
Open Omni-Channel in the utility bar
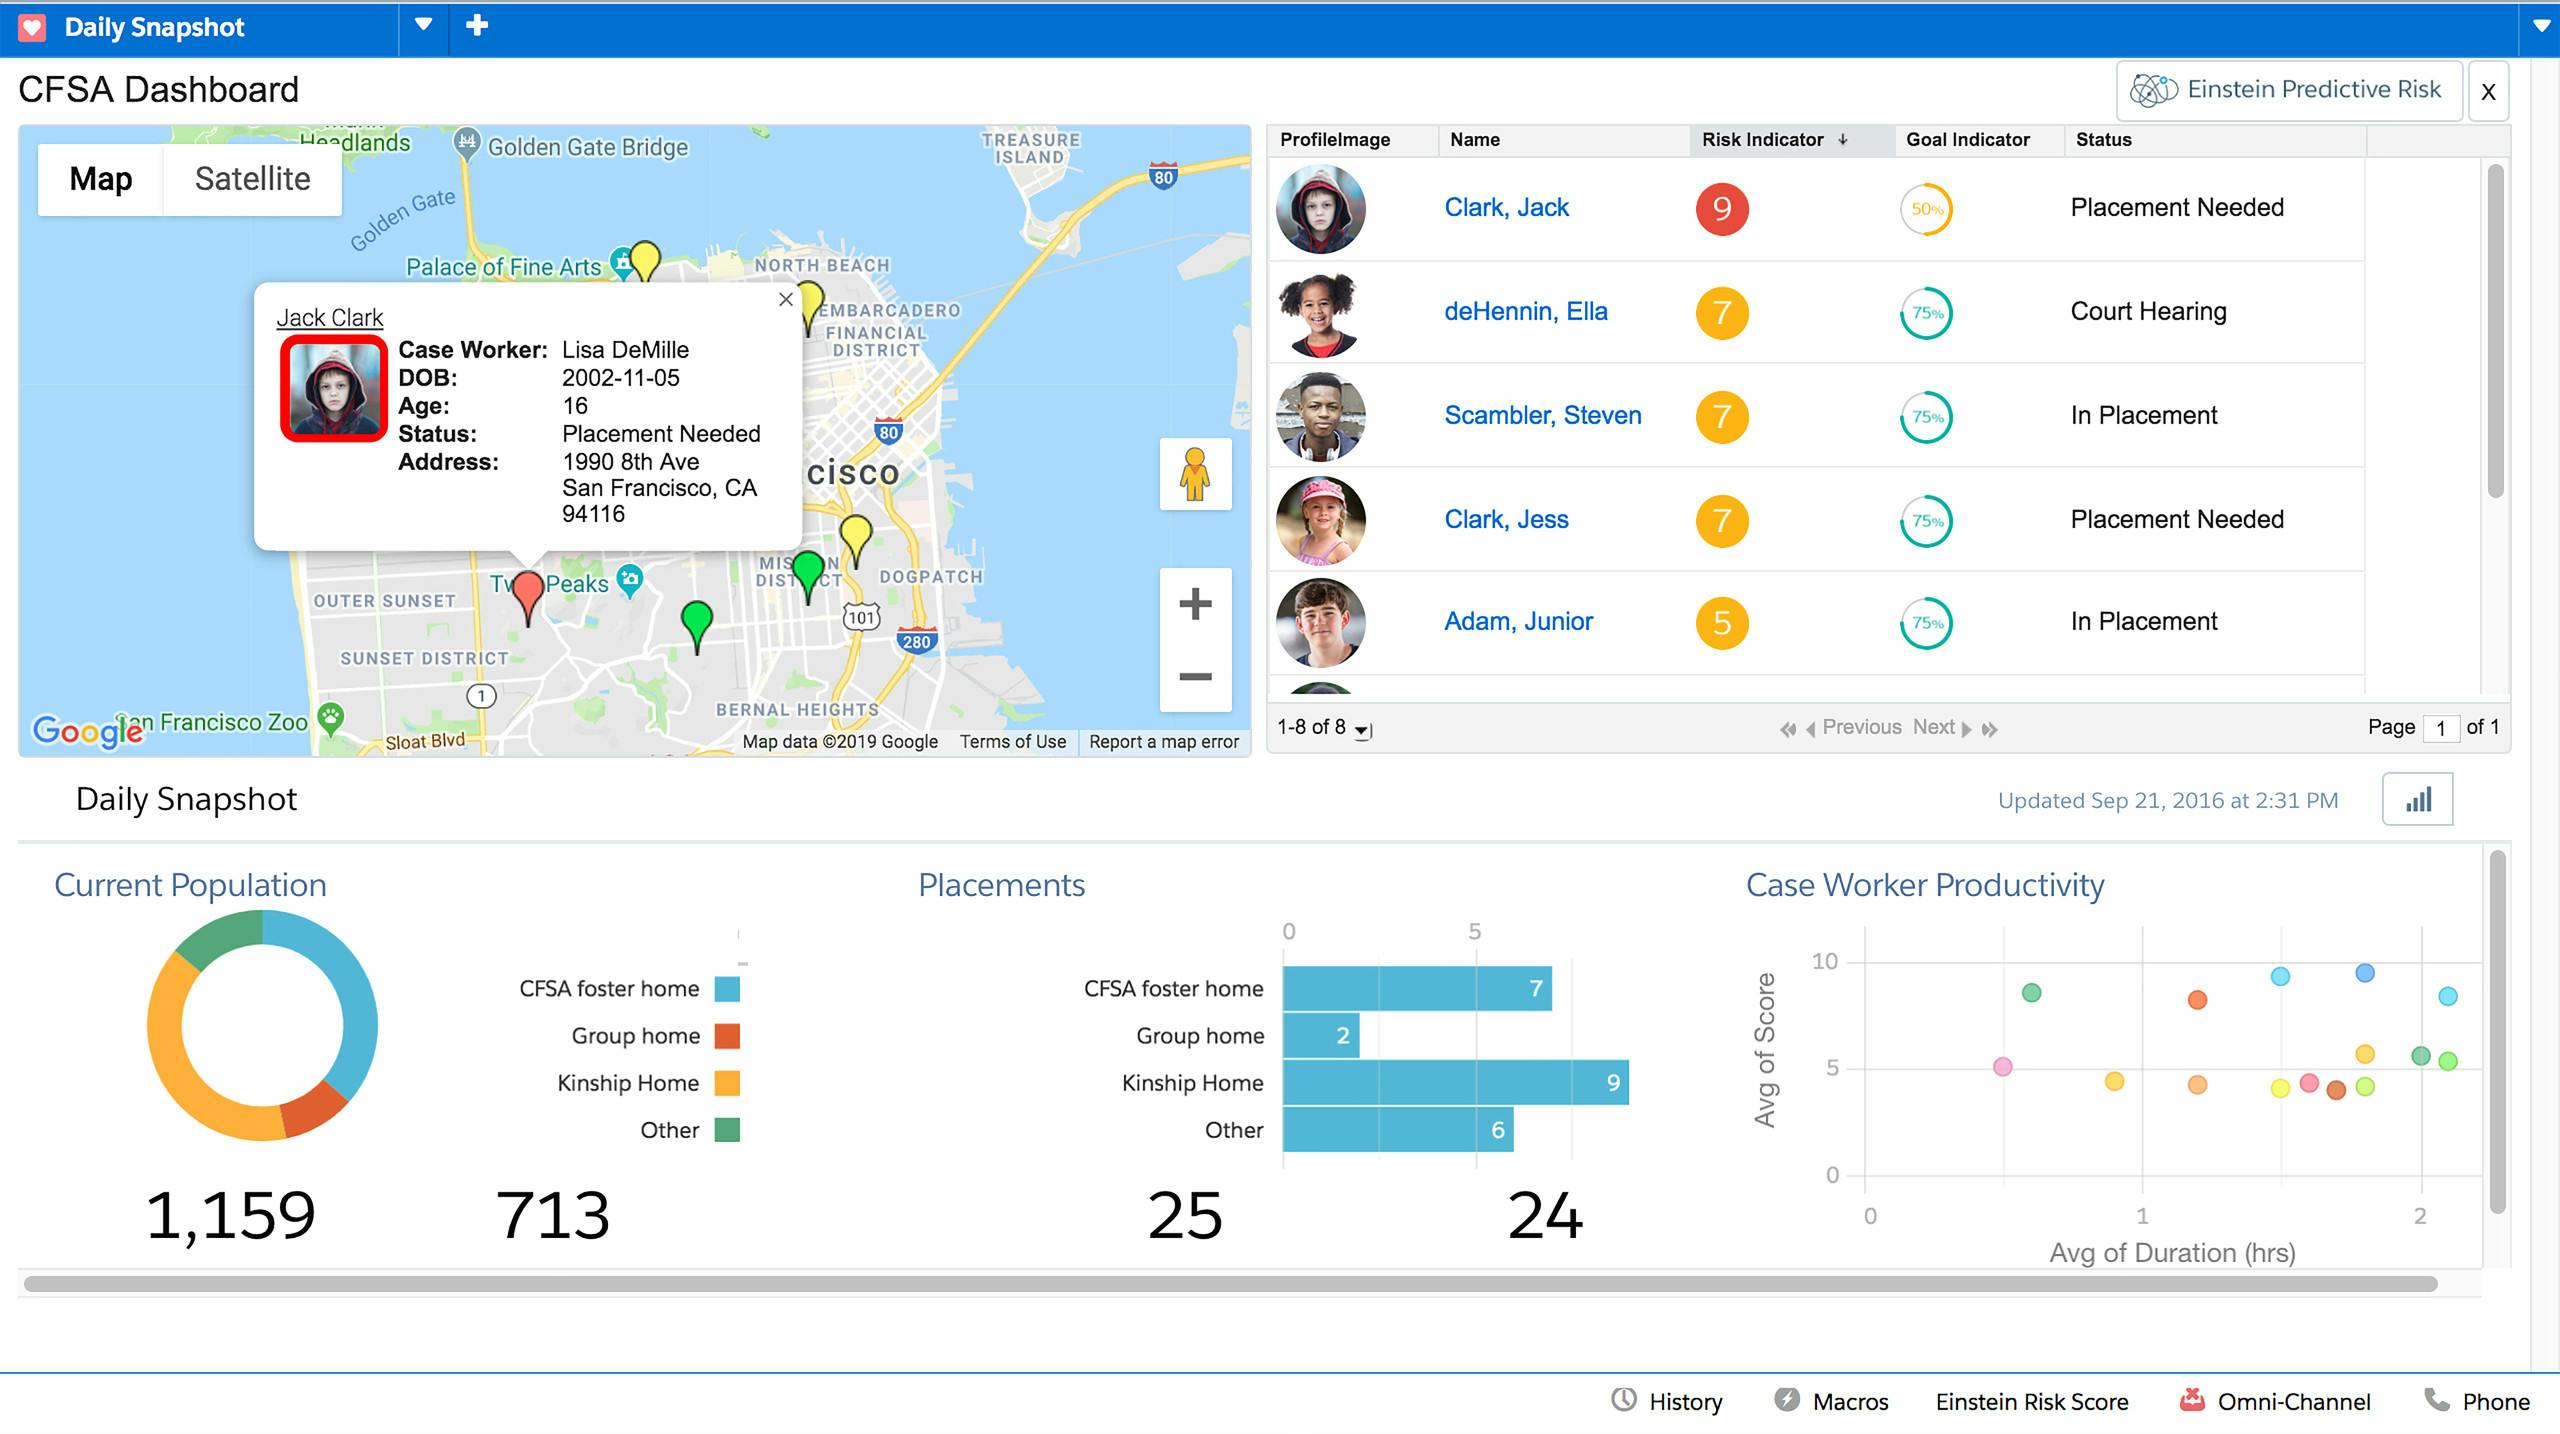(2275, 1401)
